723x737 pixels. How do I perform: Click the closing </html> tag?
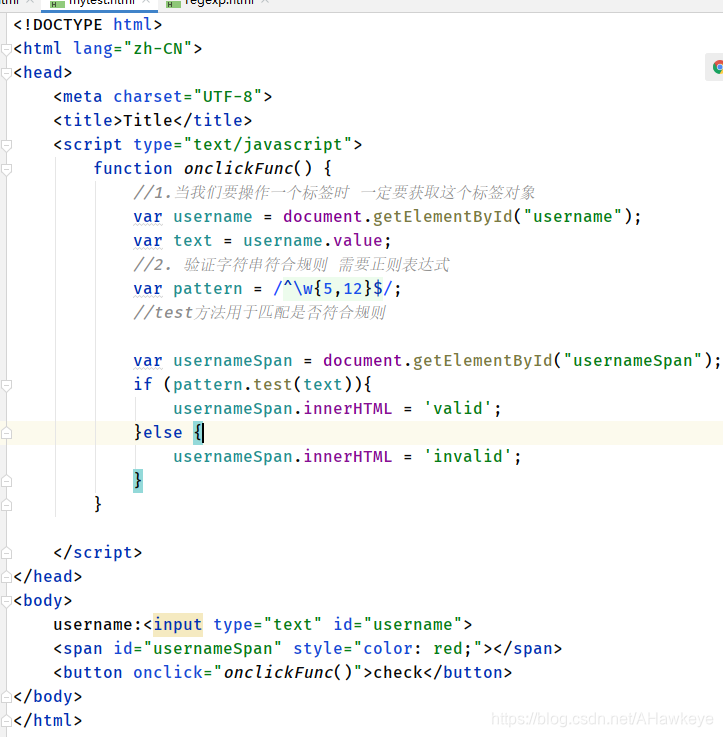48,721
